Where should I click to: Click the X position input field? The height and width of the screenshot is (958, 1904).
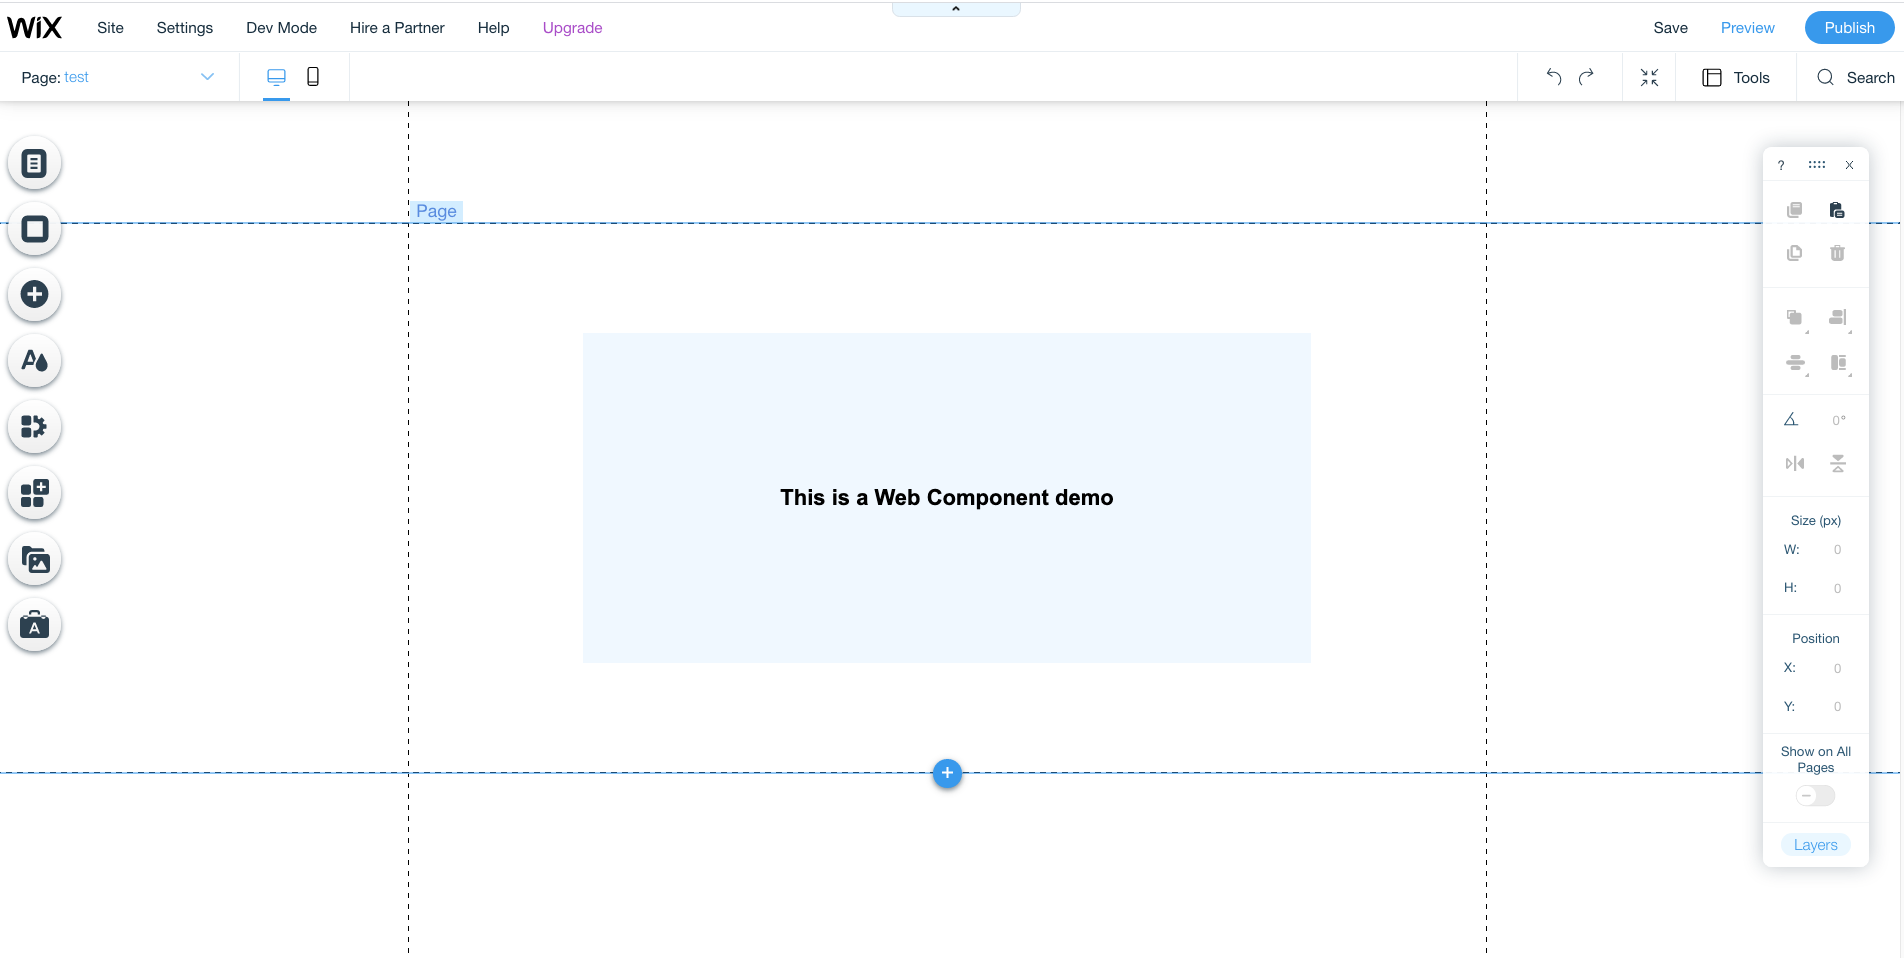[x=1837, y=668]
